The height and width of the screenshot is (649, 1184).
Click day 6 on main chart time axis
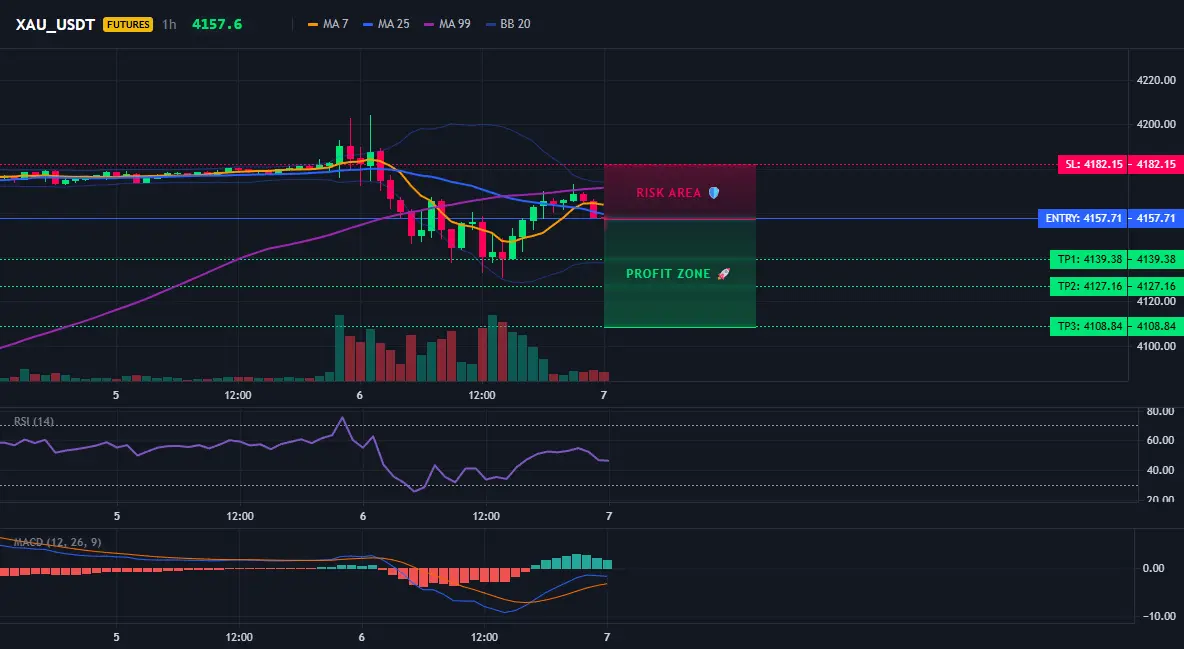pos(359,395)
